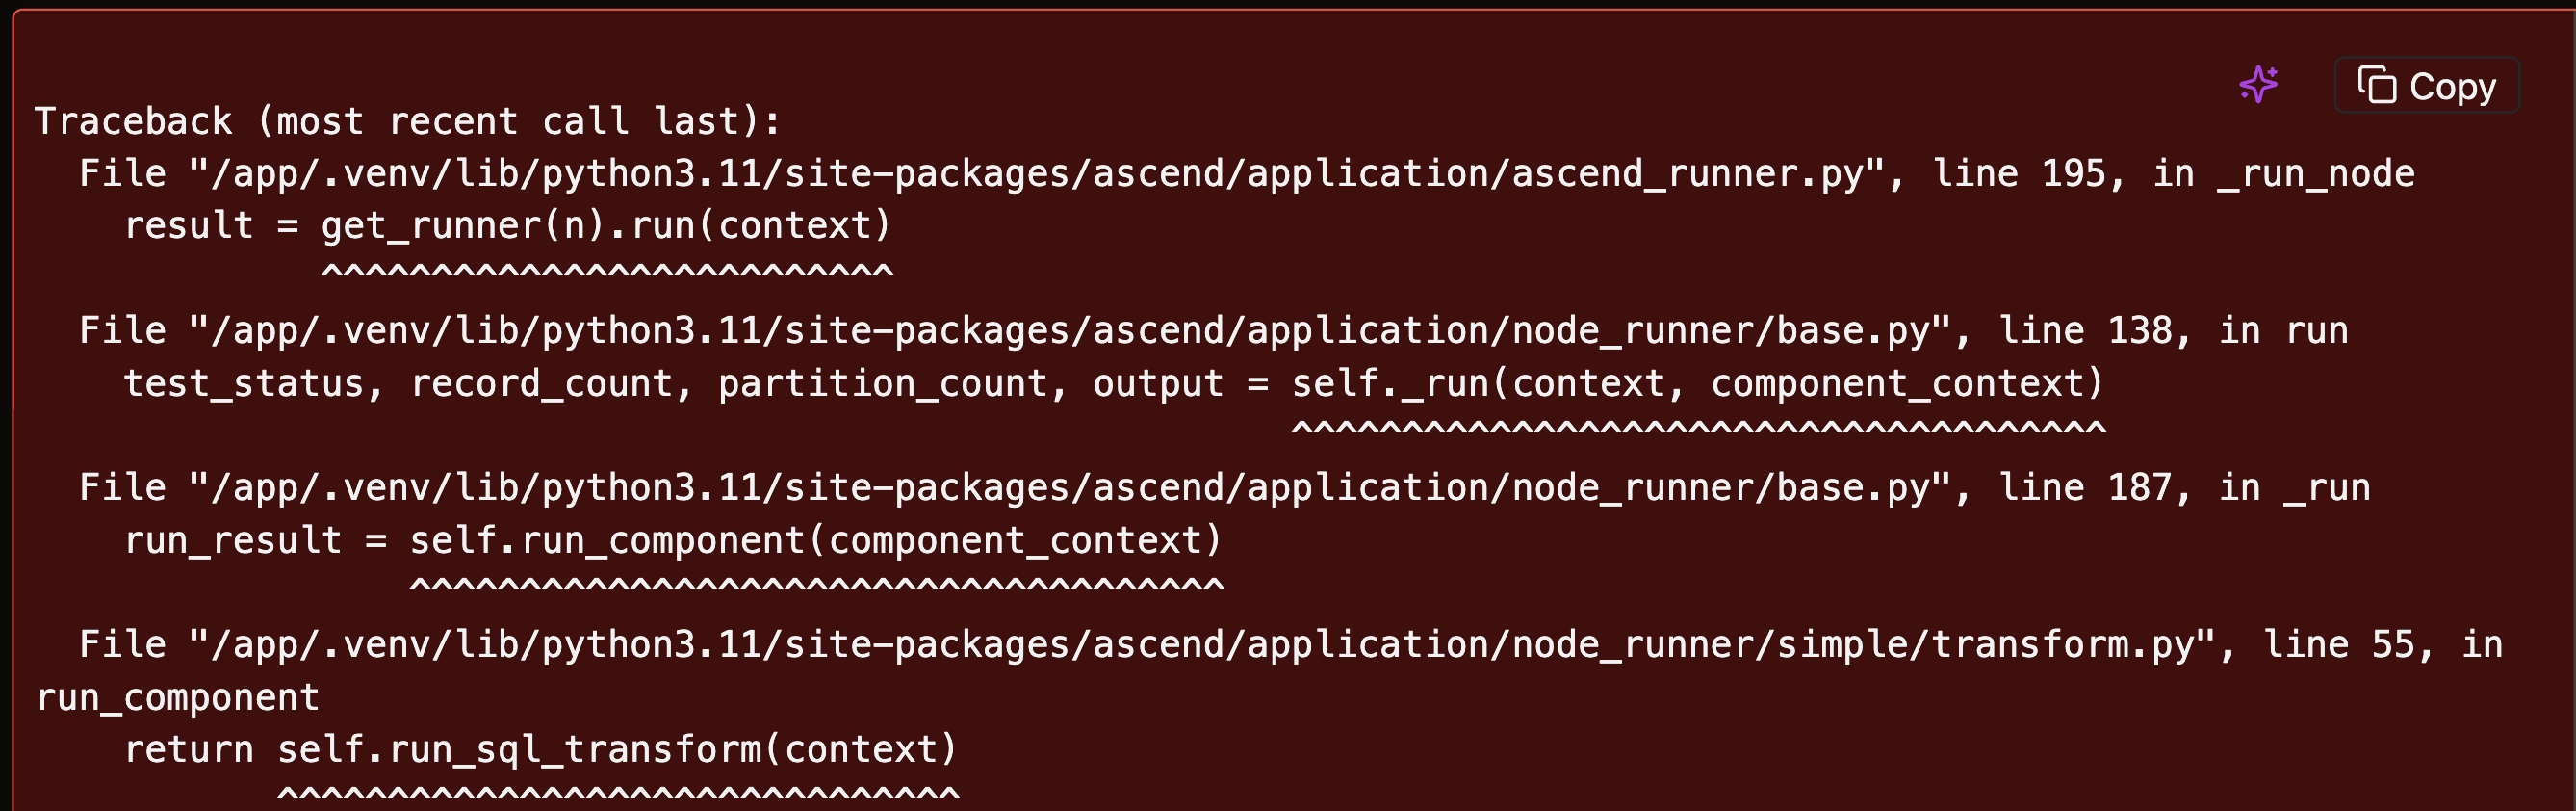This screenshot has width=2576, height=811.
Task: Click 'self._run(context, component_context)' call text
Action: tap(1698, 384)
